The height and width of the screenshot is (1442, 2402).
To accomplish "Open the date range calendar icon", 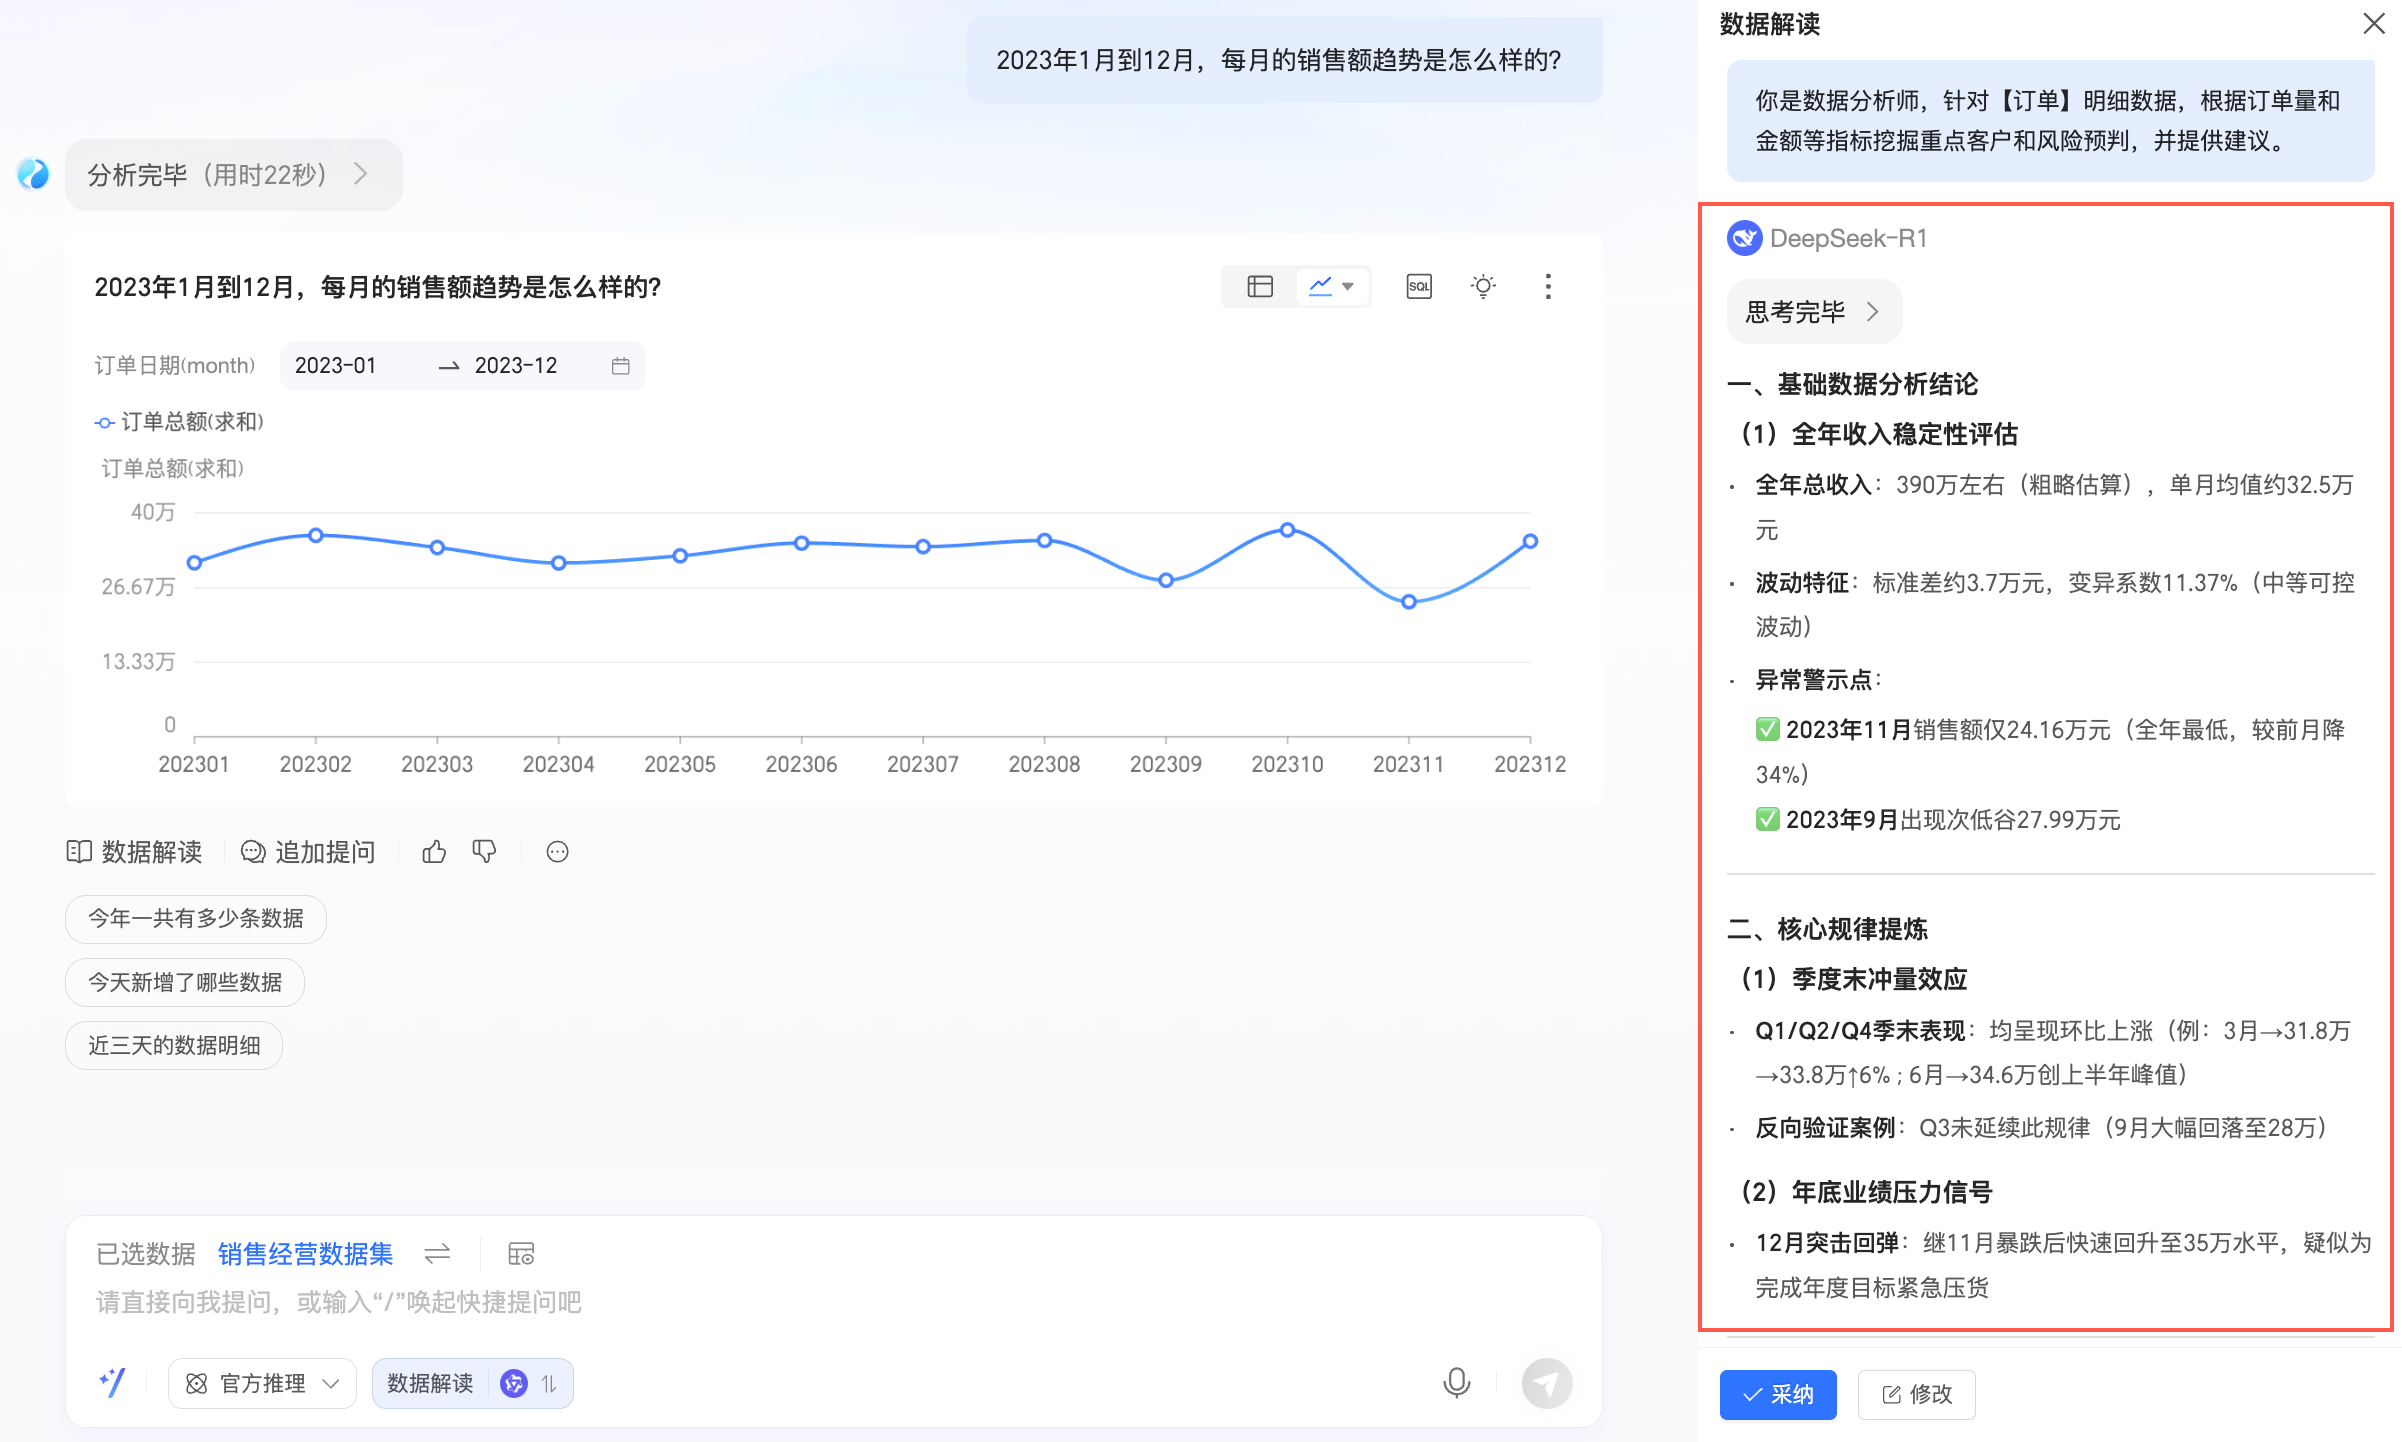I will click(621, 366).
